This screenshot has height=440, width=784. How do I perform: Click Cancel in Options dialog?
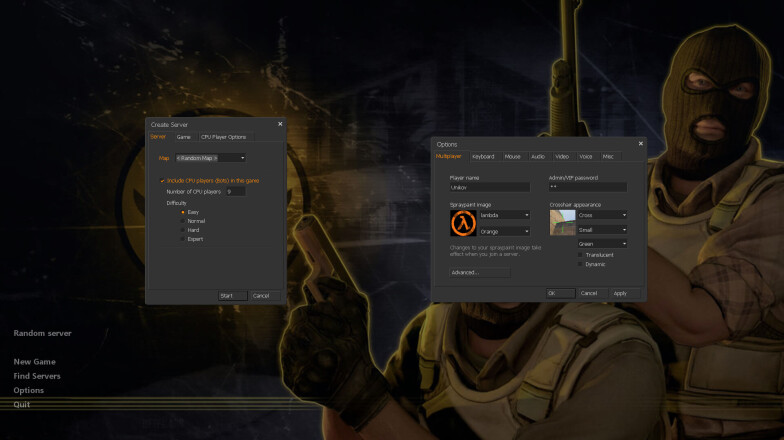(592, 294)
